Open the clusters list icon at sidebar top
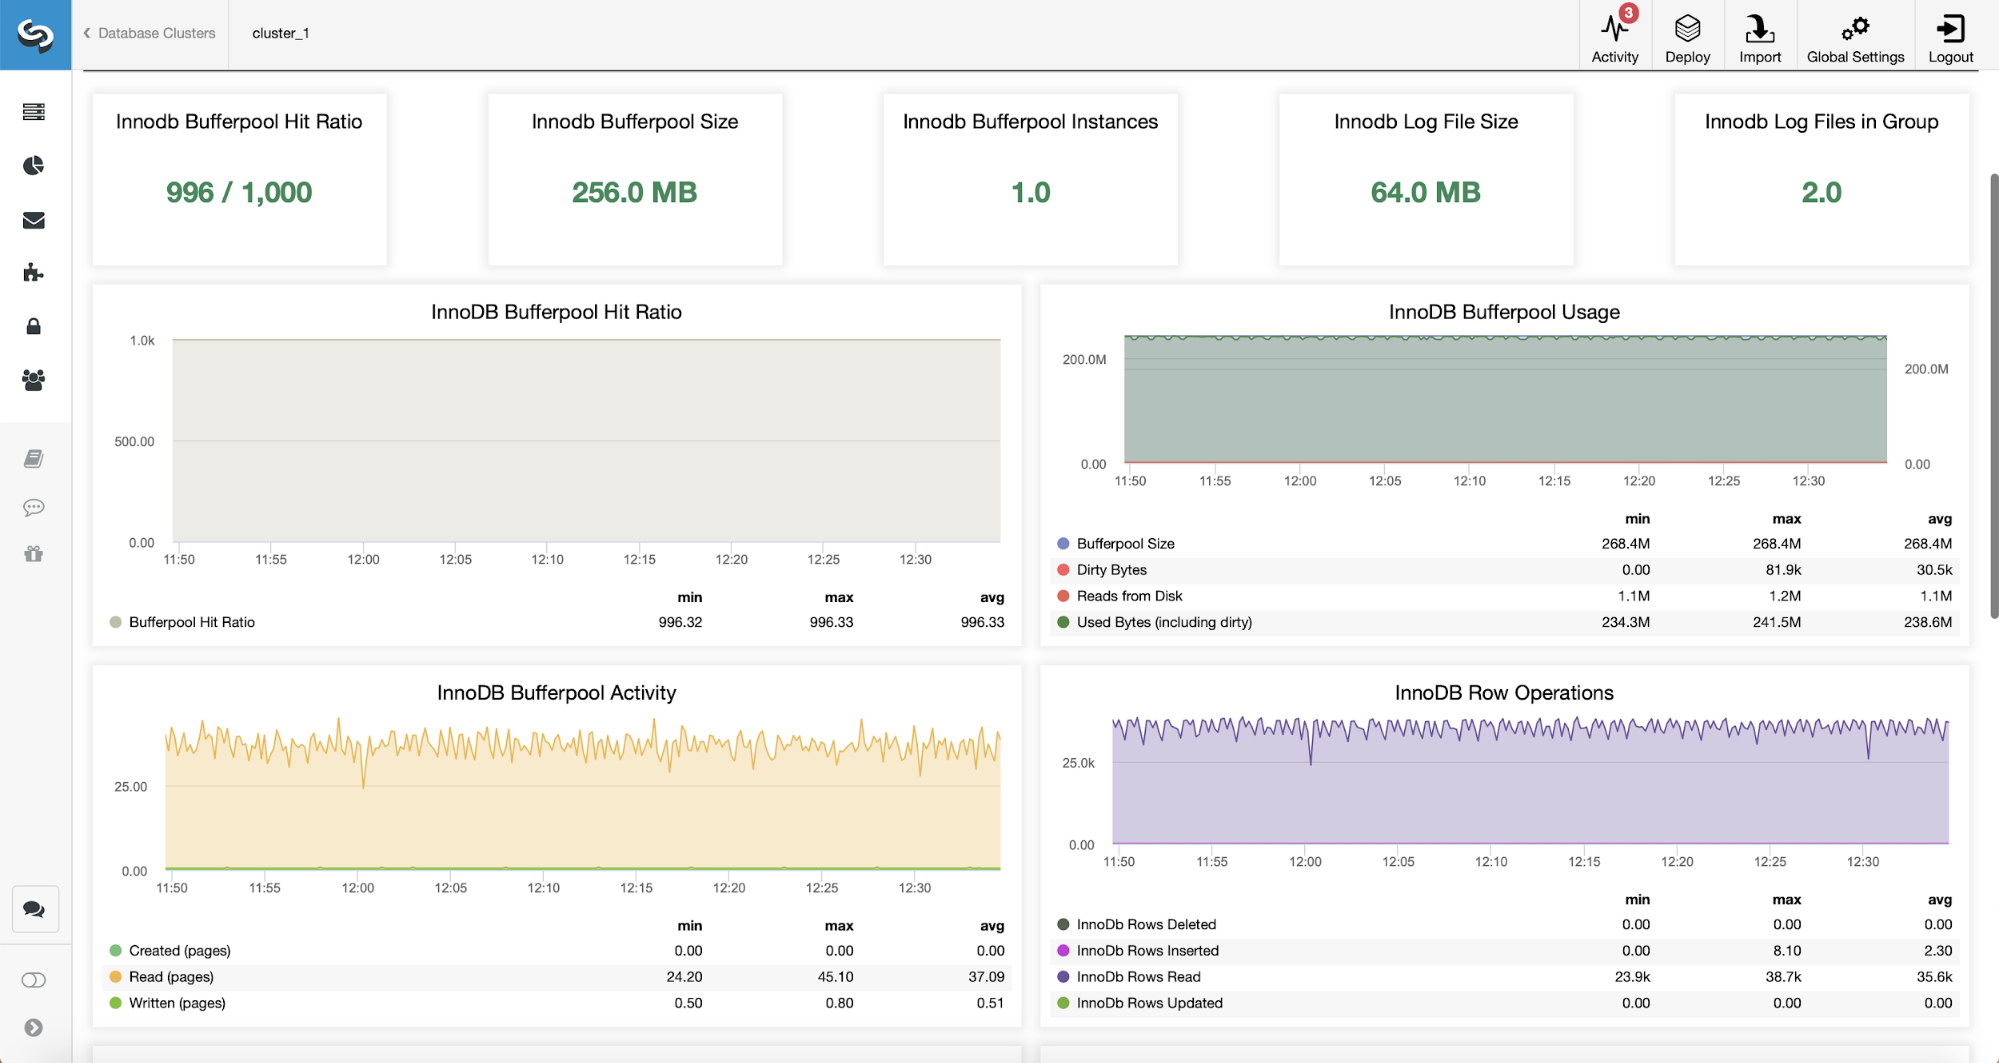 [34, 112]
